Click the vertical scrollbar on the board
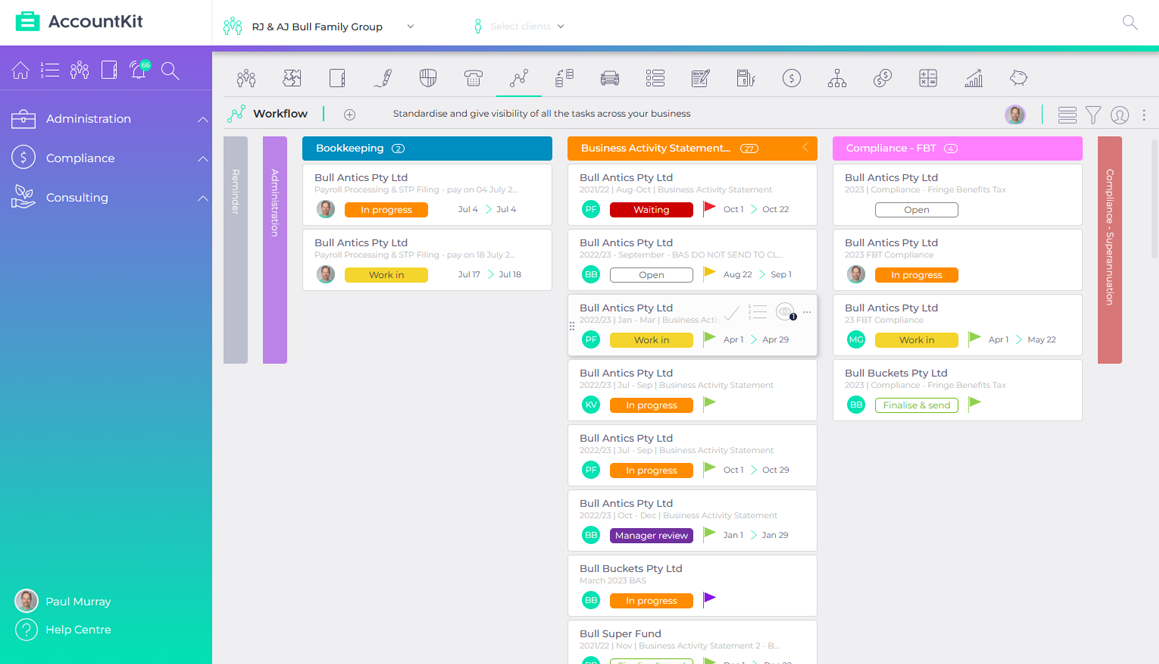Image resolution: width=1159 pixels, height=664 pixels. 1154,198
